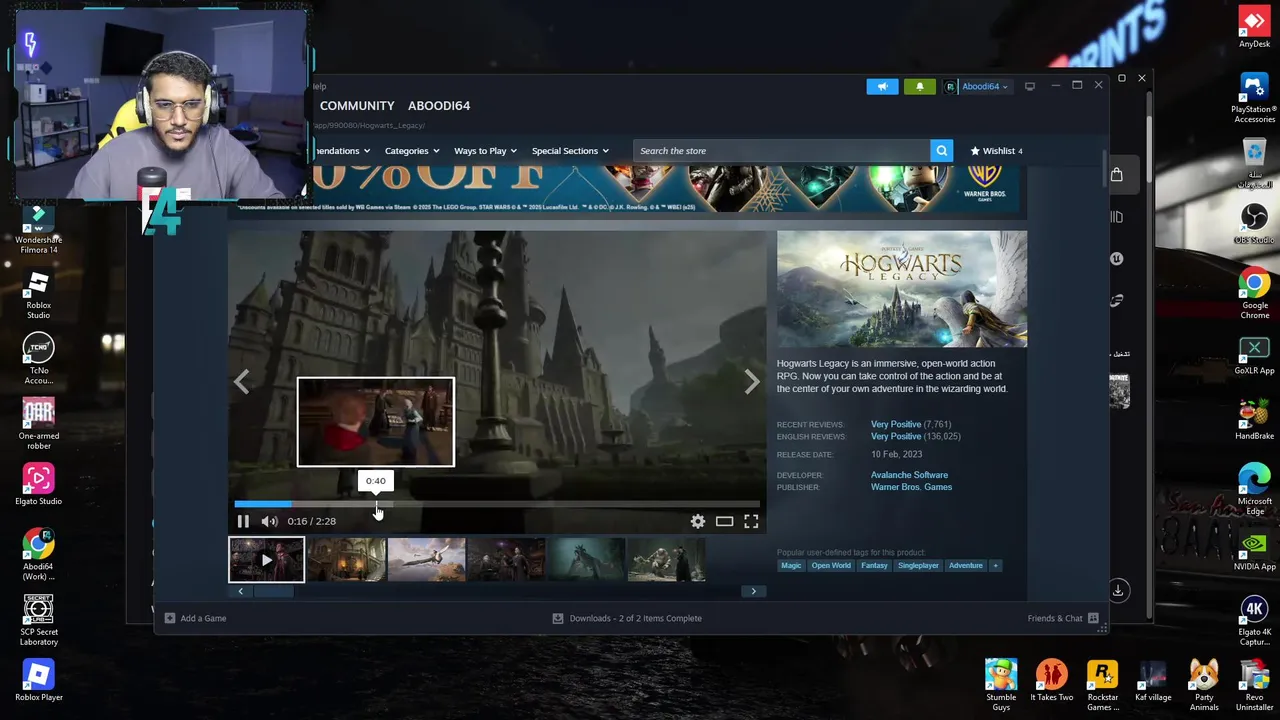
Task: Open Unreal Engine icon in background launcher
Action: pos(1117,259)
